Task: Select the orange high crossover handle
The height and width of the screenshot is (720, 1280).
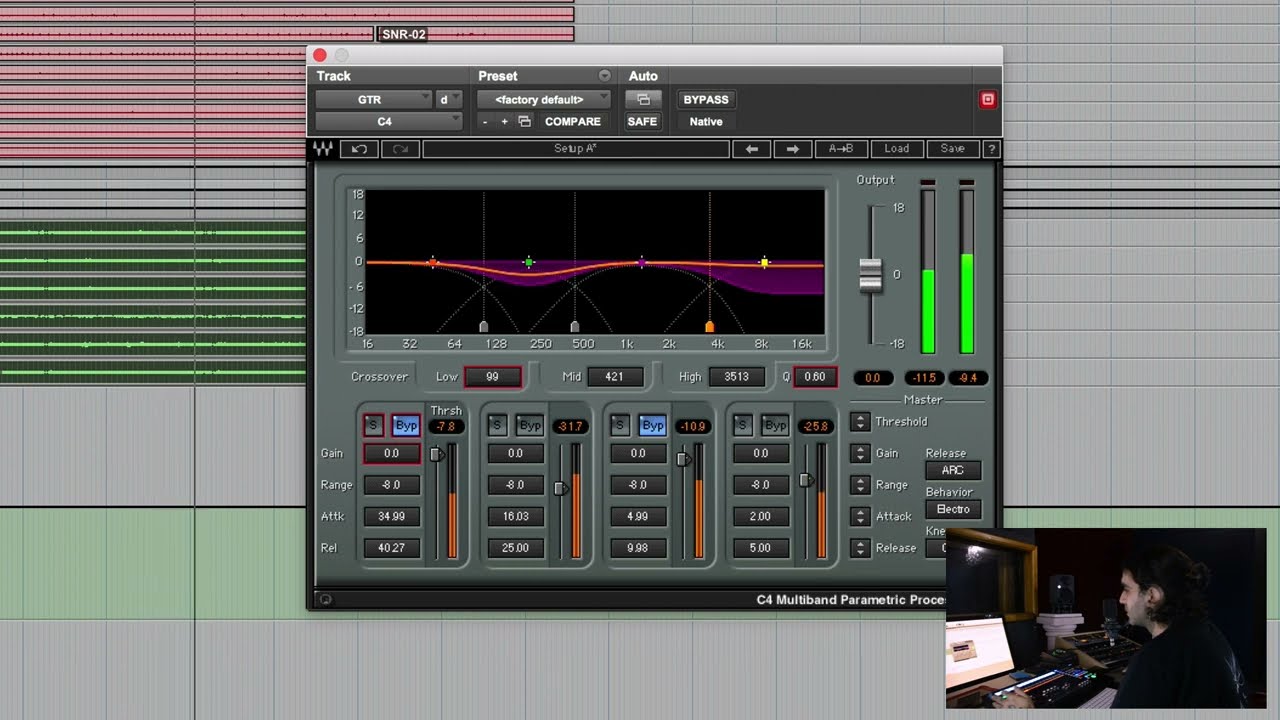Action: [709, 327]
